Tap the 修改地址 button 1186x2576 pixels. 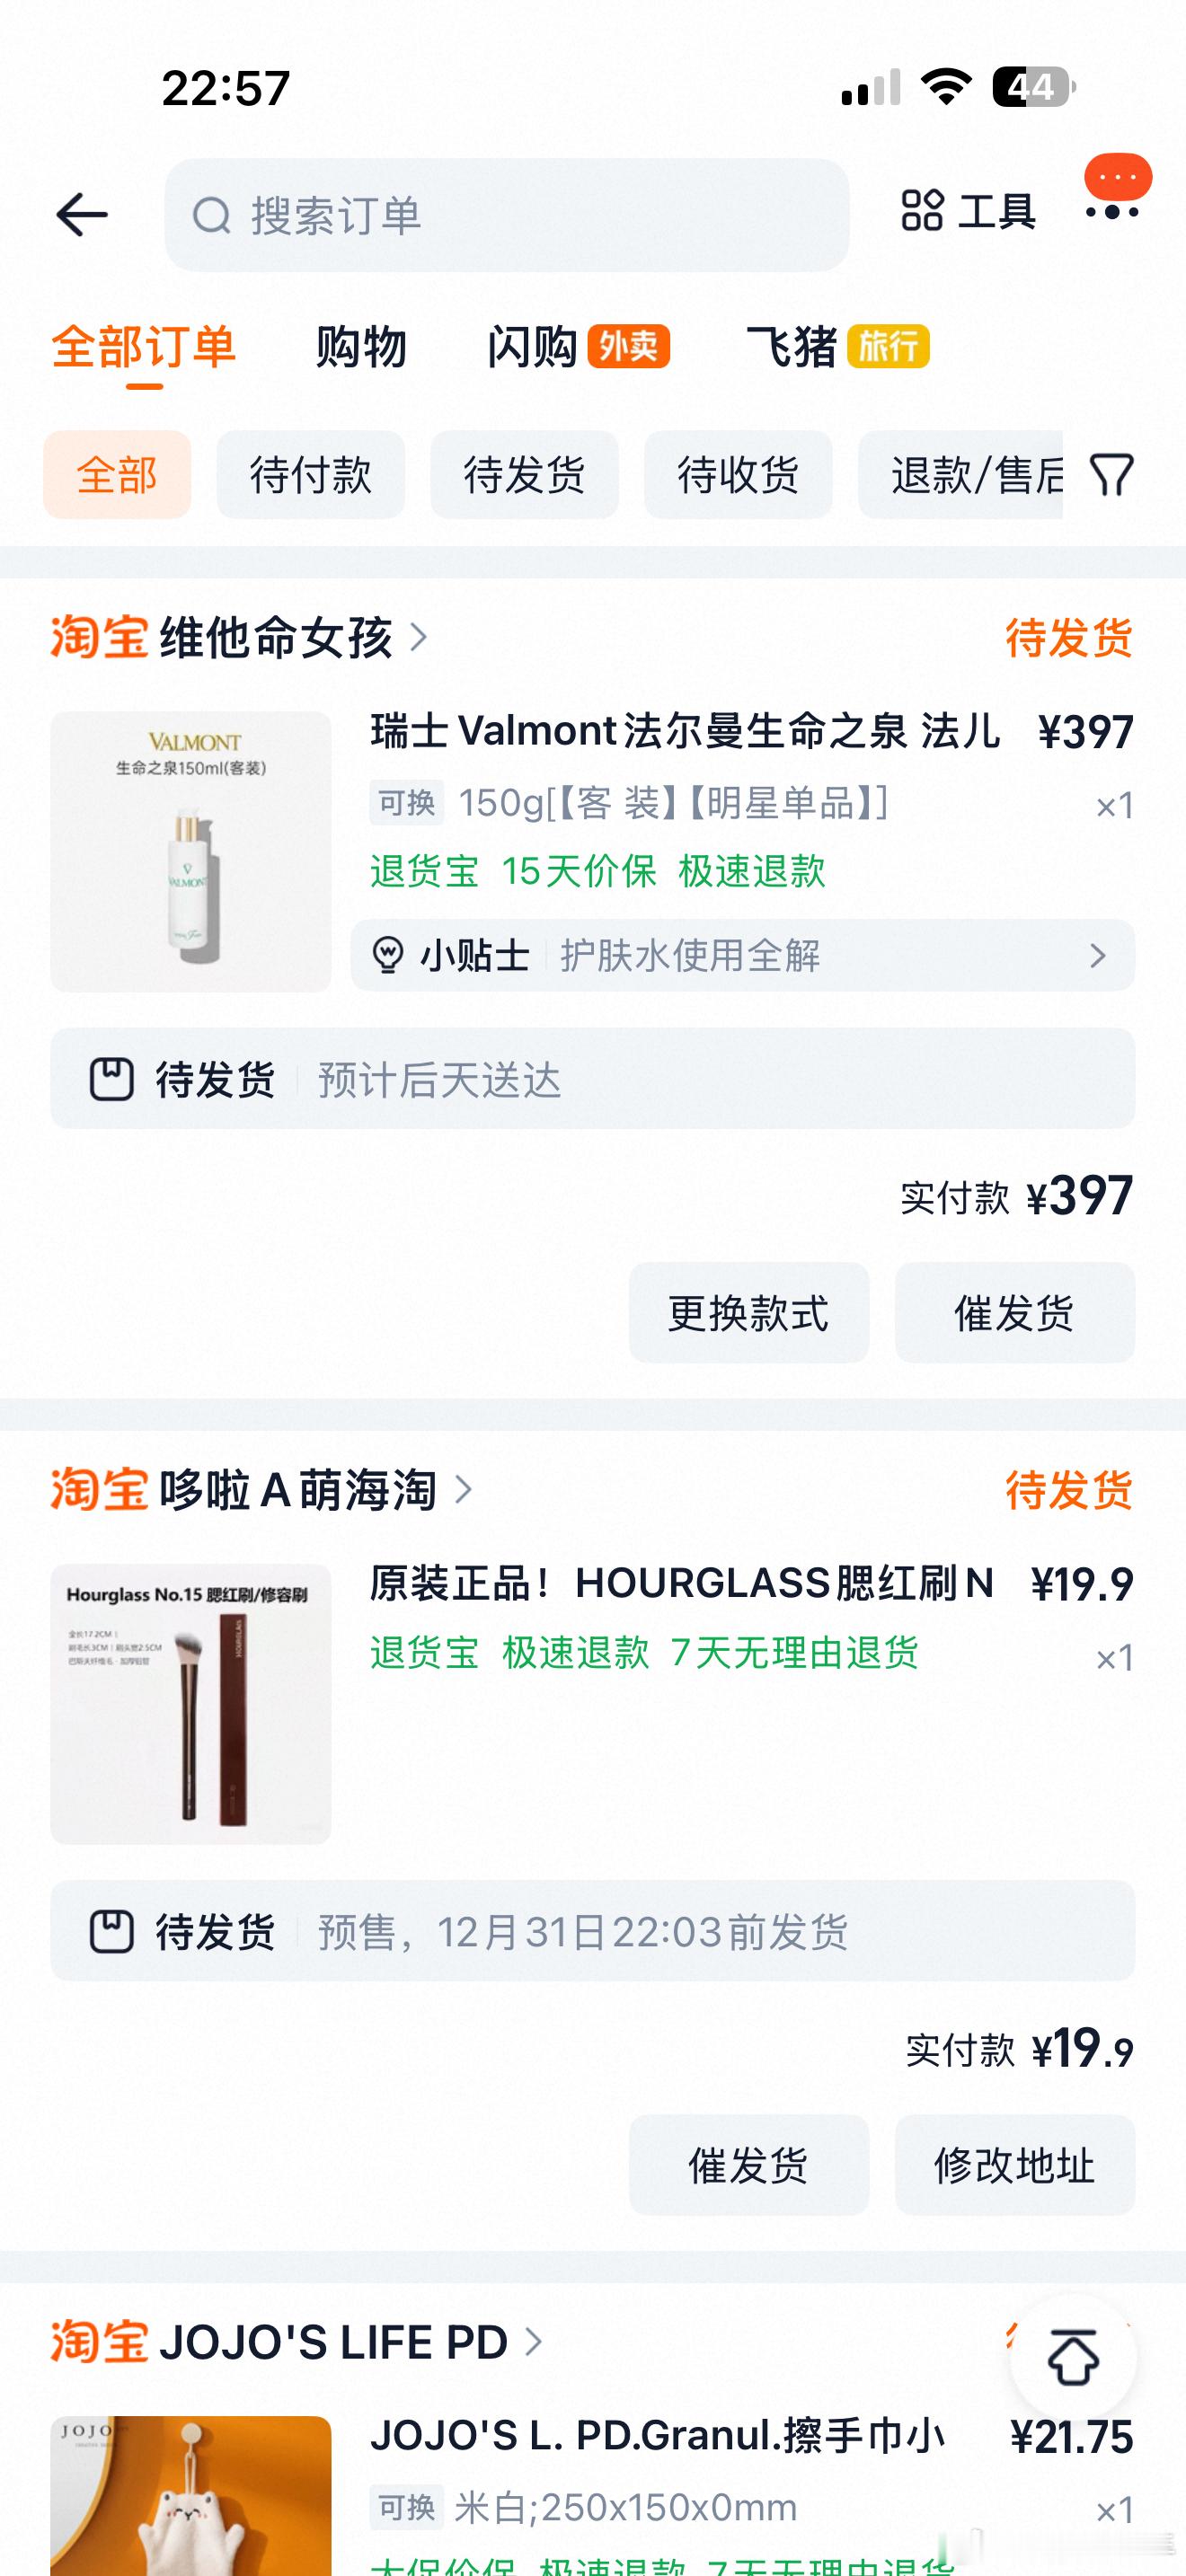point(1015,2164)
